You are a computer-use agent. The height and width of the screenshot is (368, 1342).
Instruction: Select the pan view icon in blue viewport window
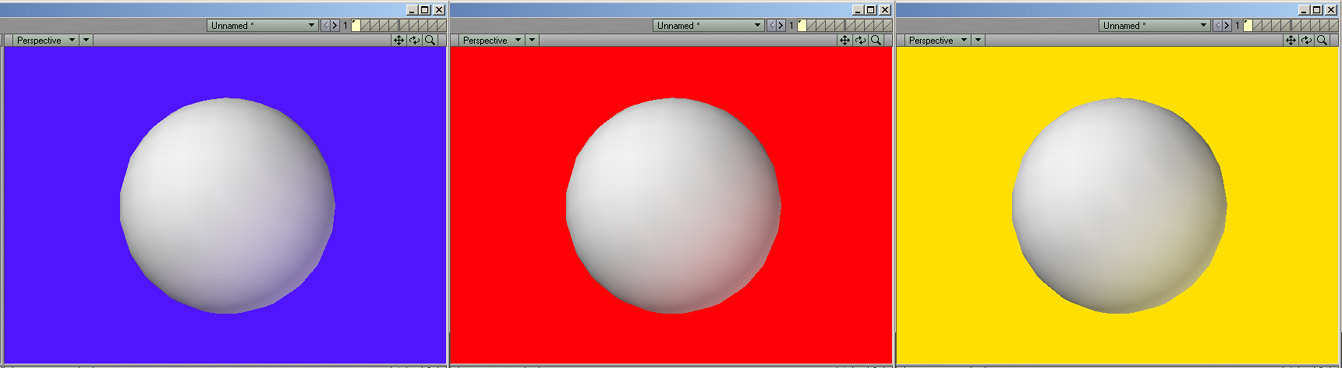(399, 40)
